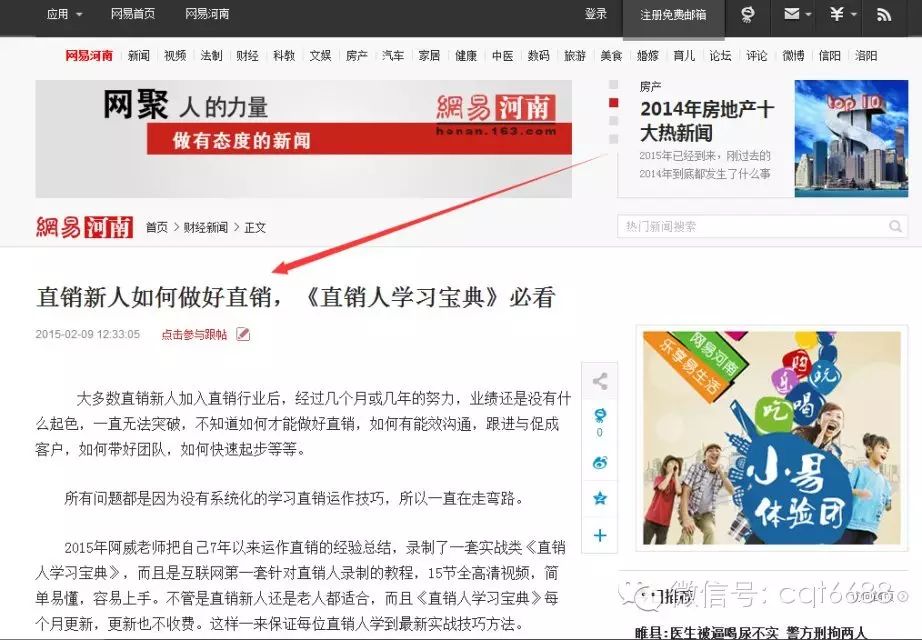The width and height of the screenshot is (922, 640).
Task: Open the 健康 channel
Action: point(466,56)
